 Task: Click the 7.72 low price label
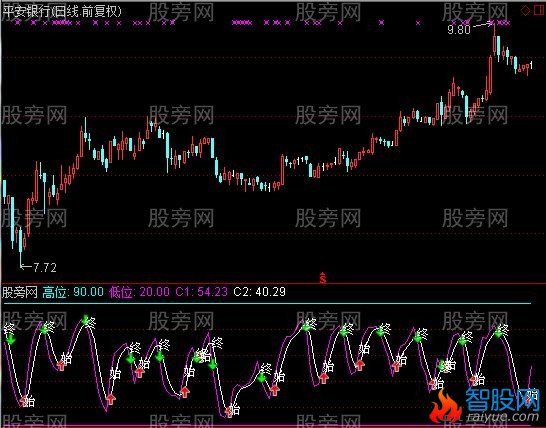45,267
